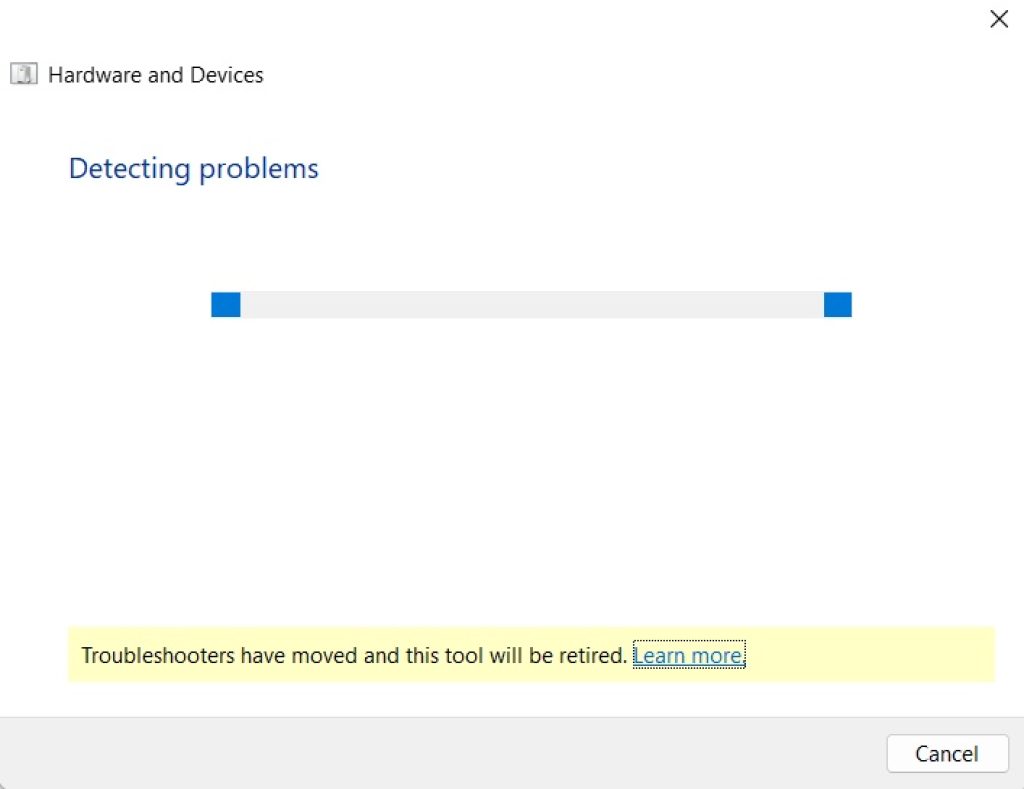Click the Hardware and Devices troubleshooter icon
Viewport: 1024px width, 789px height.
[x=24, y=74]
